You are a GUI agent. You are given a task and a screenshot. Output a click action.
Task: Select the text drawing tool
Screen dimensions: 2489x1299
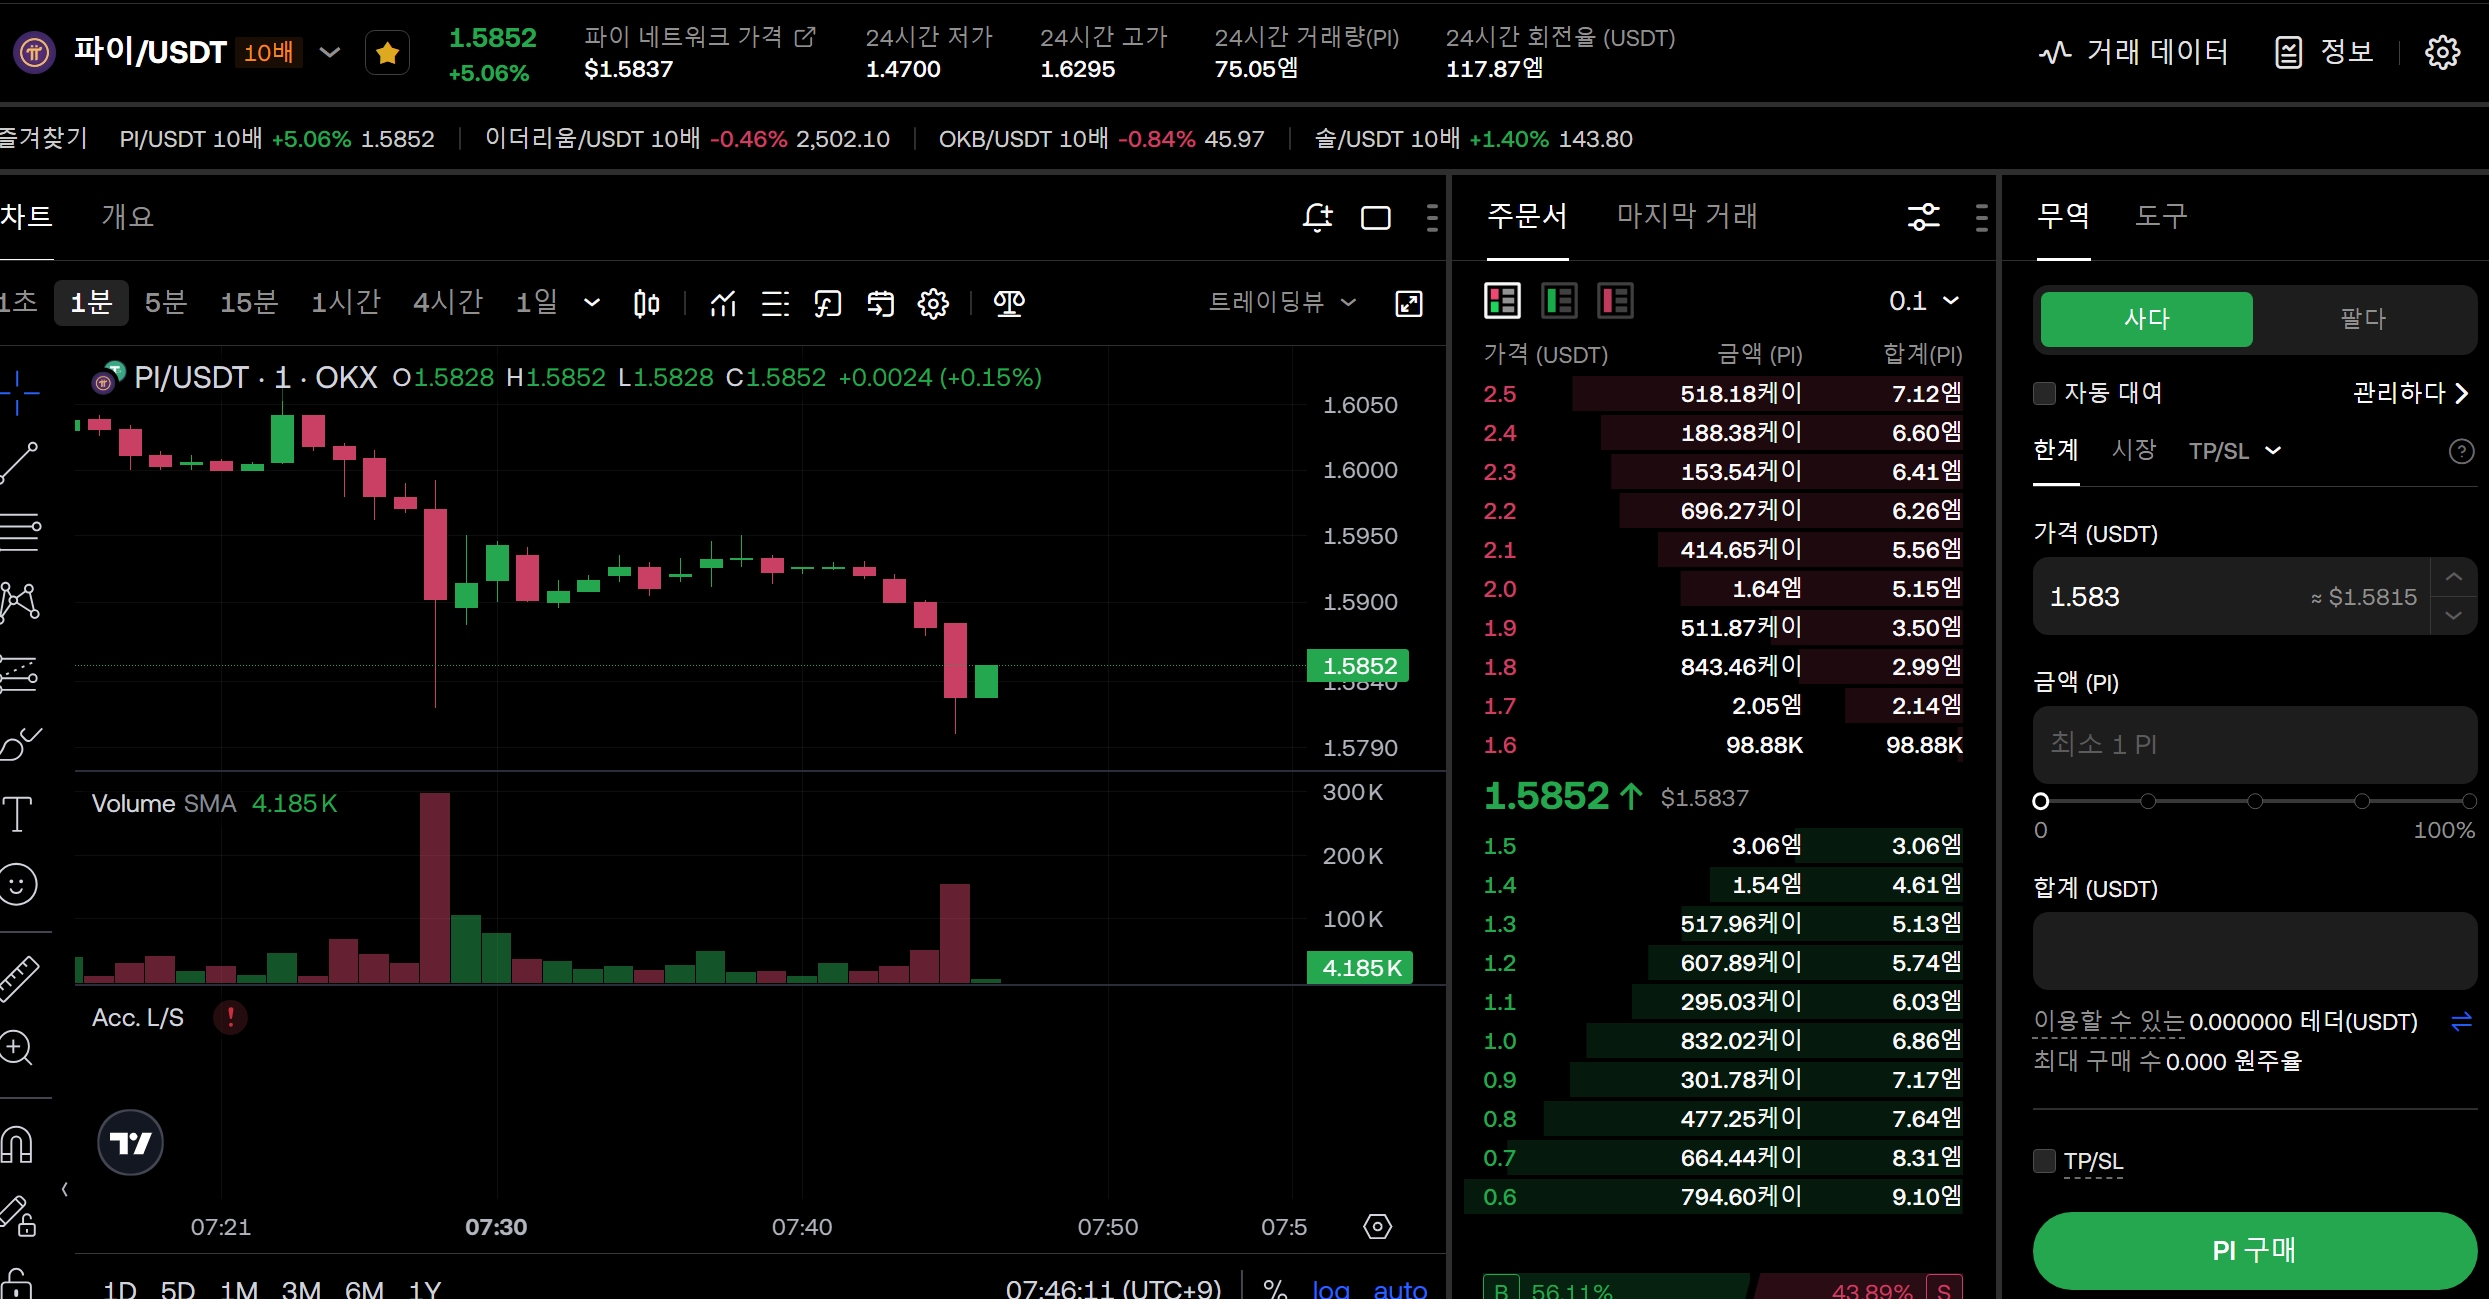coord(18,814)
